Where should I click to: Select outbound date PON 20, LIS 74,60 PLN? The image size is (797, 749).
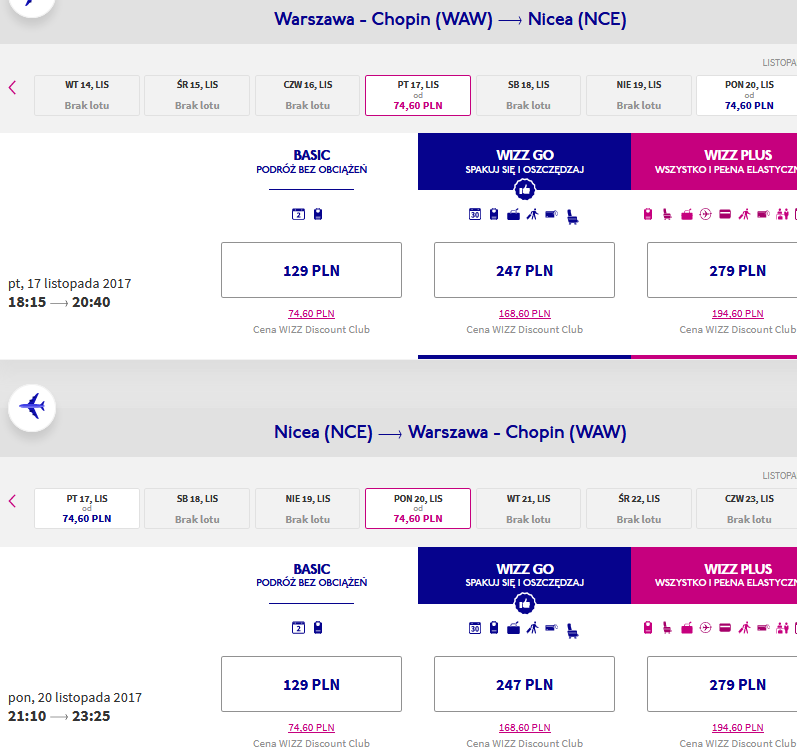tap(747, 96)
